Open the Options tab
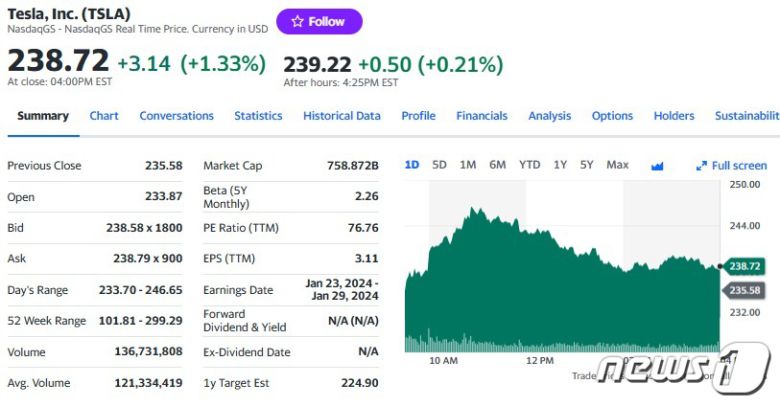 coord(612,116)
